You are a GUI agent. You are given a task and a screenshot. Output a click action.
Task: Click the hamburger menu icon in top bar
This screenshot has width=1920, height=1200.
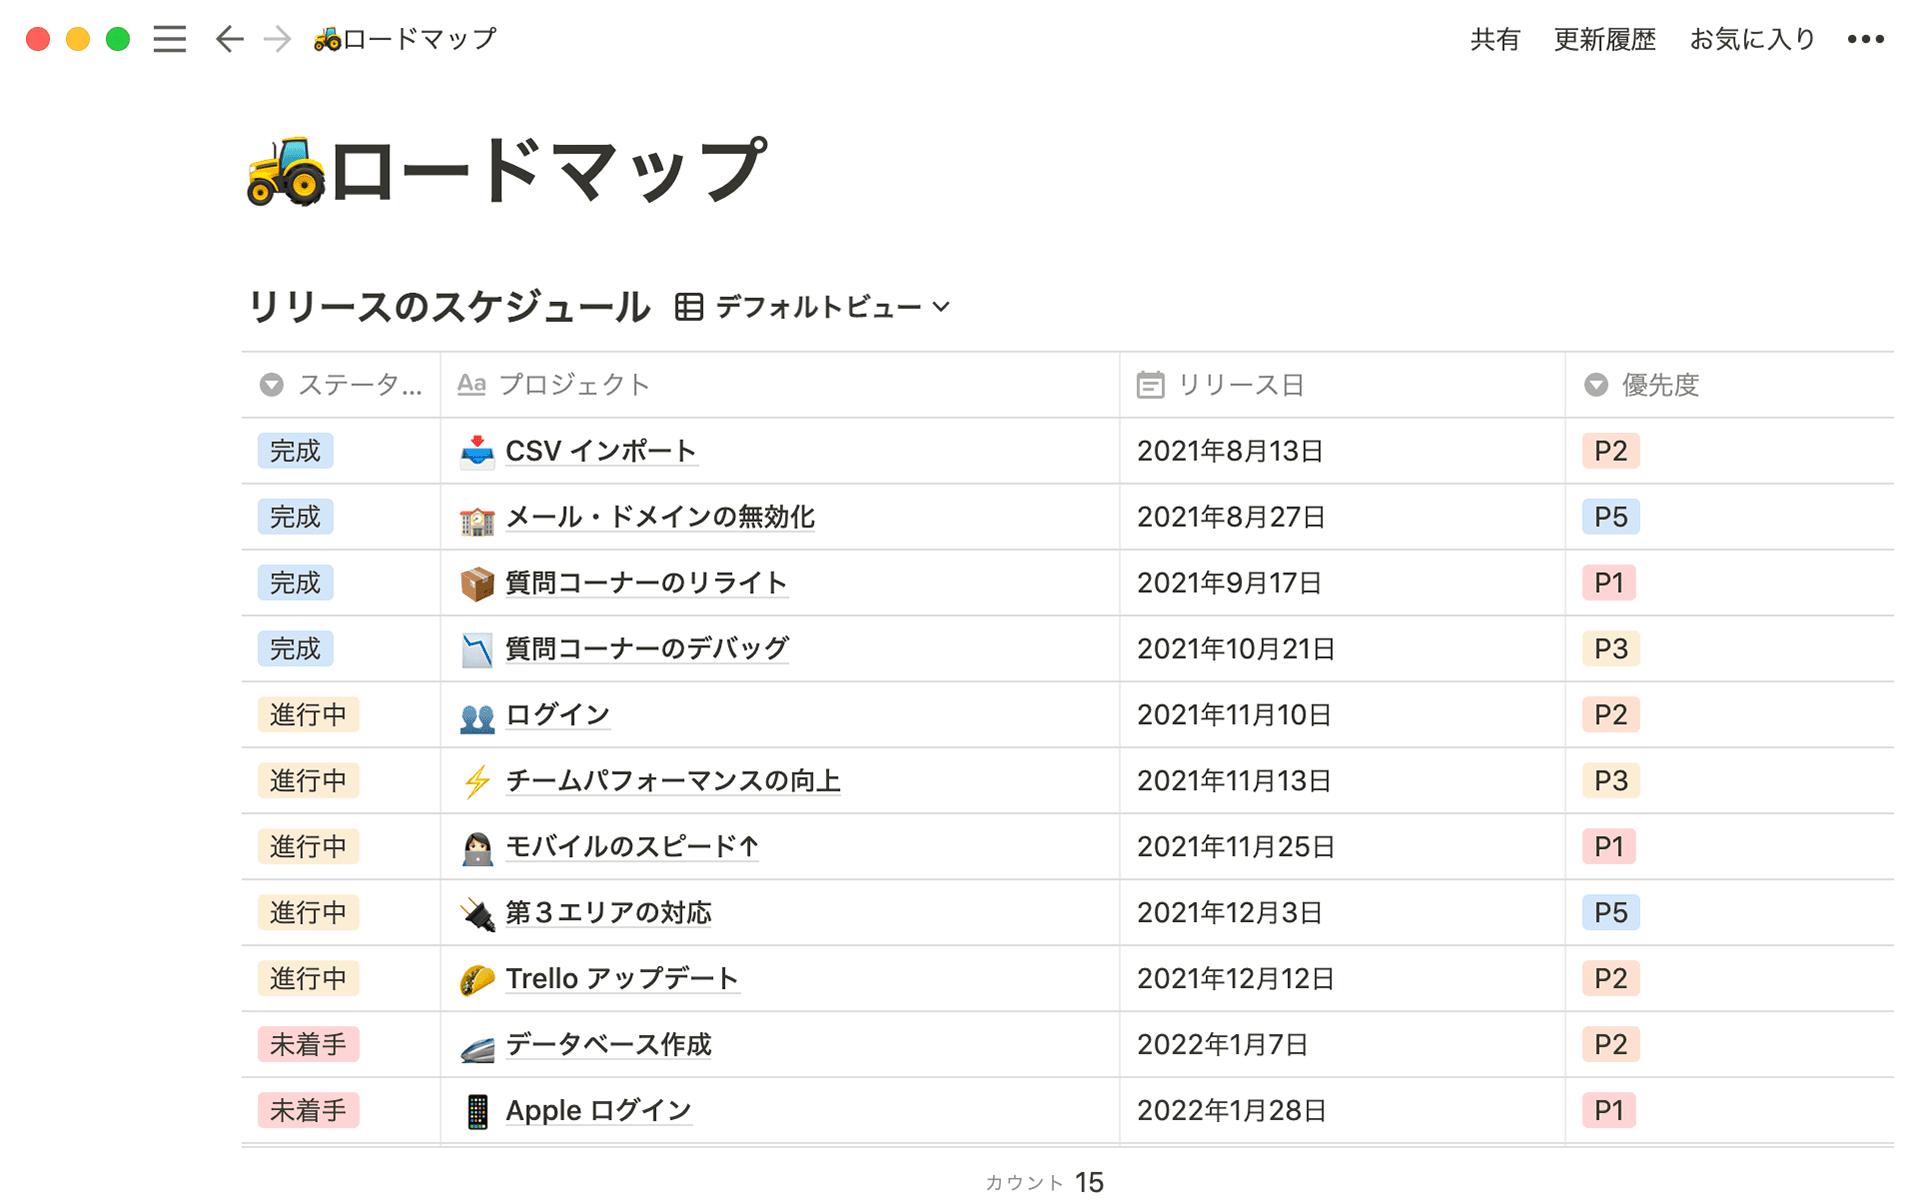tap(169, 38)
